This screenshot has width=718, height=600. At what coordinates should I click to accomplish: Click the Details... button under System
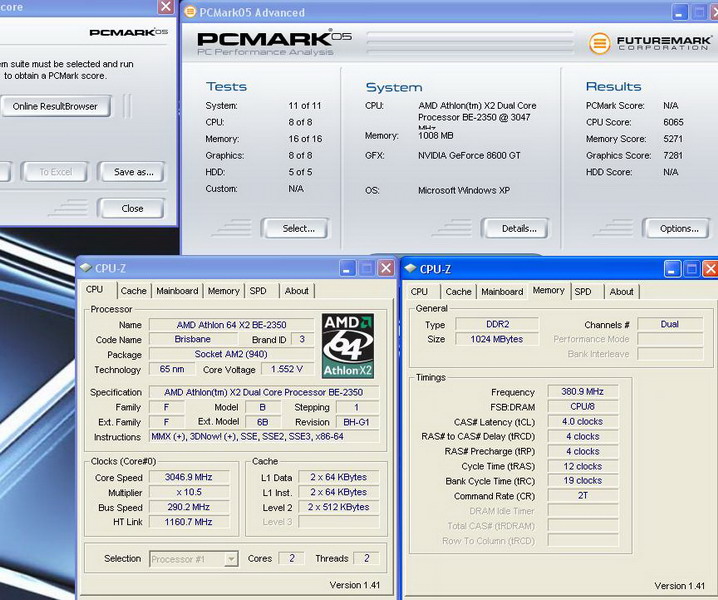[515, 228]
